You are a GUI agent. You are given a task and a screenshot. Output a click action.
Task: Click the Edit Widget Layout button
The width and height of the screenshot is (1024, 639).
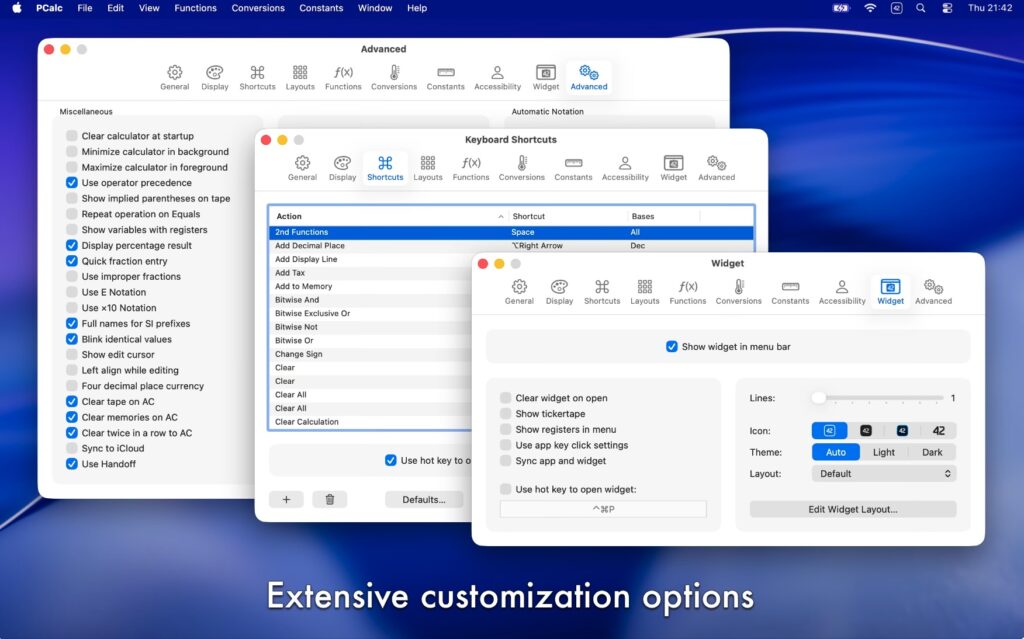click(x=852, y=508)
